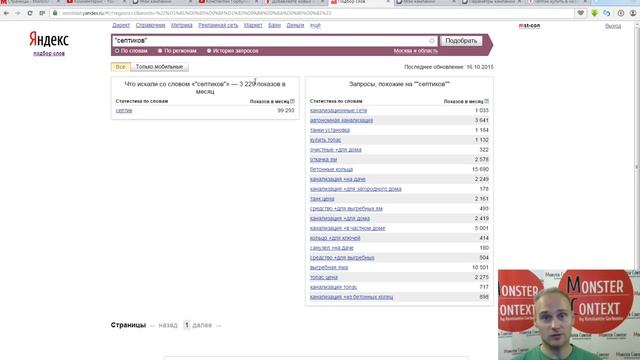Select the По словам radio button

(117, 51)
